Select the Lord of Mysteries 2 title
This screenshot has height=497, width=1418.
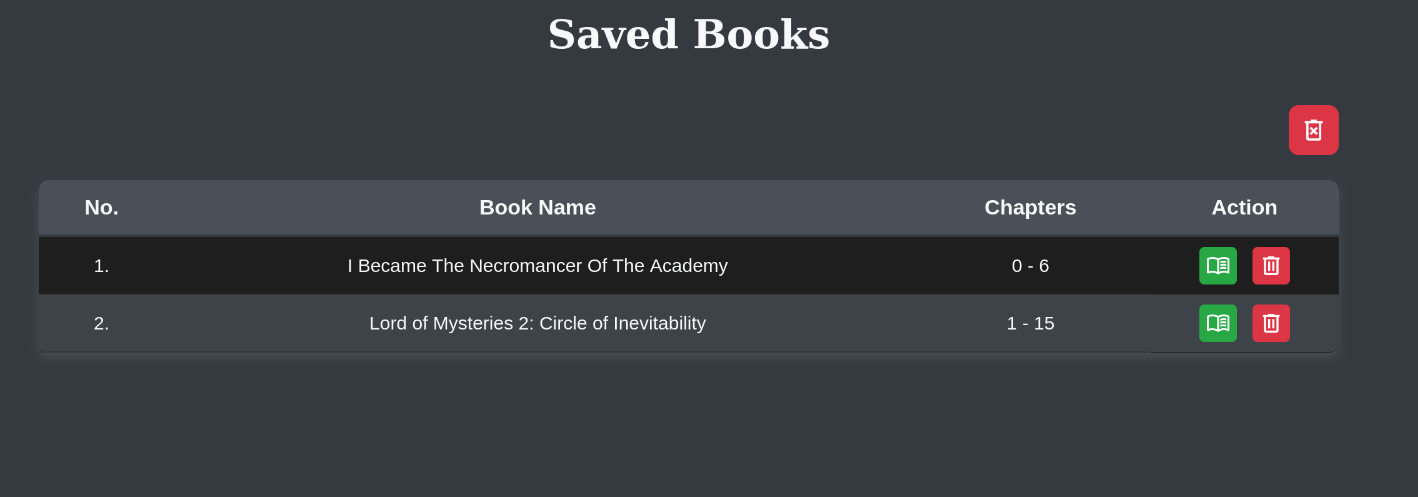point(537,323)
